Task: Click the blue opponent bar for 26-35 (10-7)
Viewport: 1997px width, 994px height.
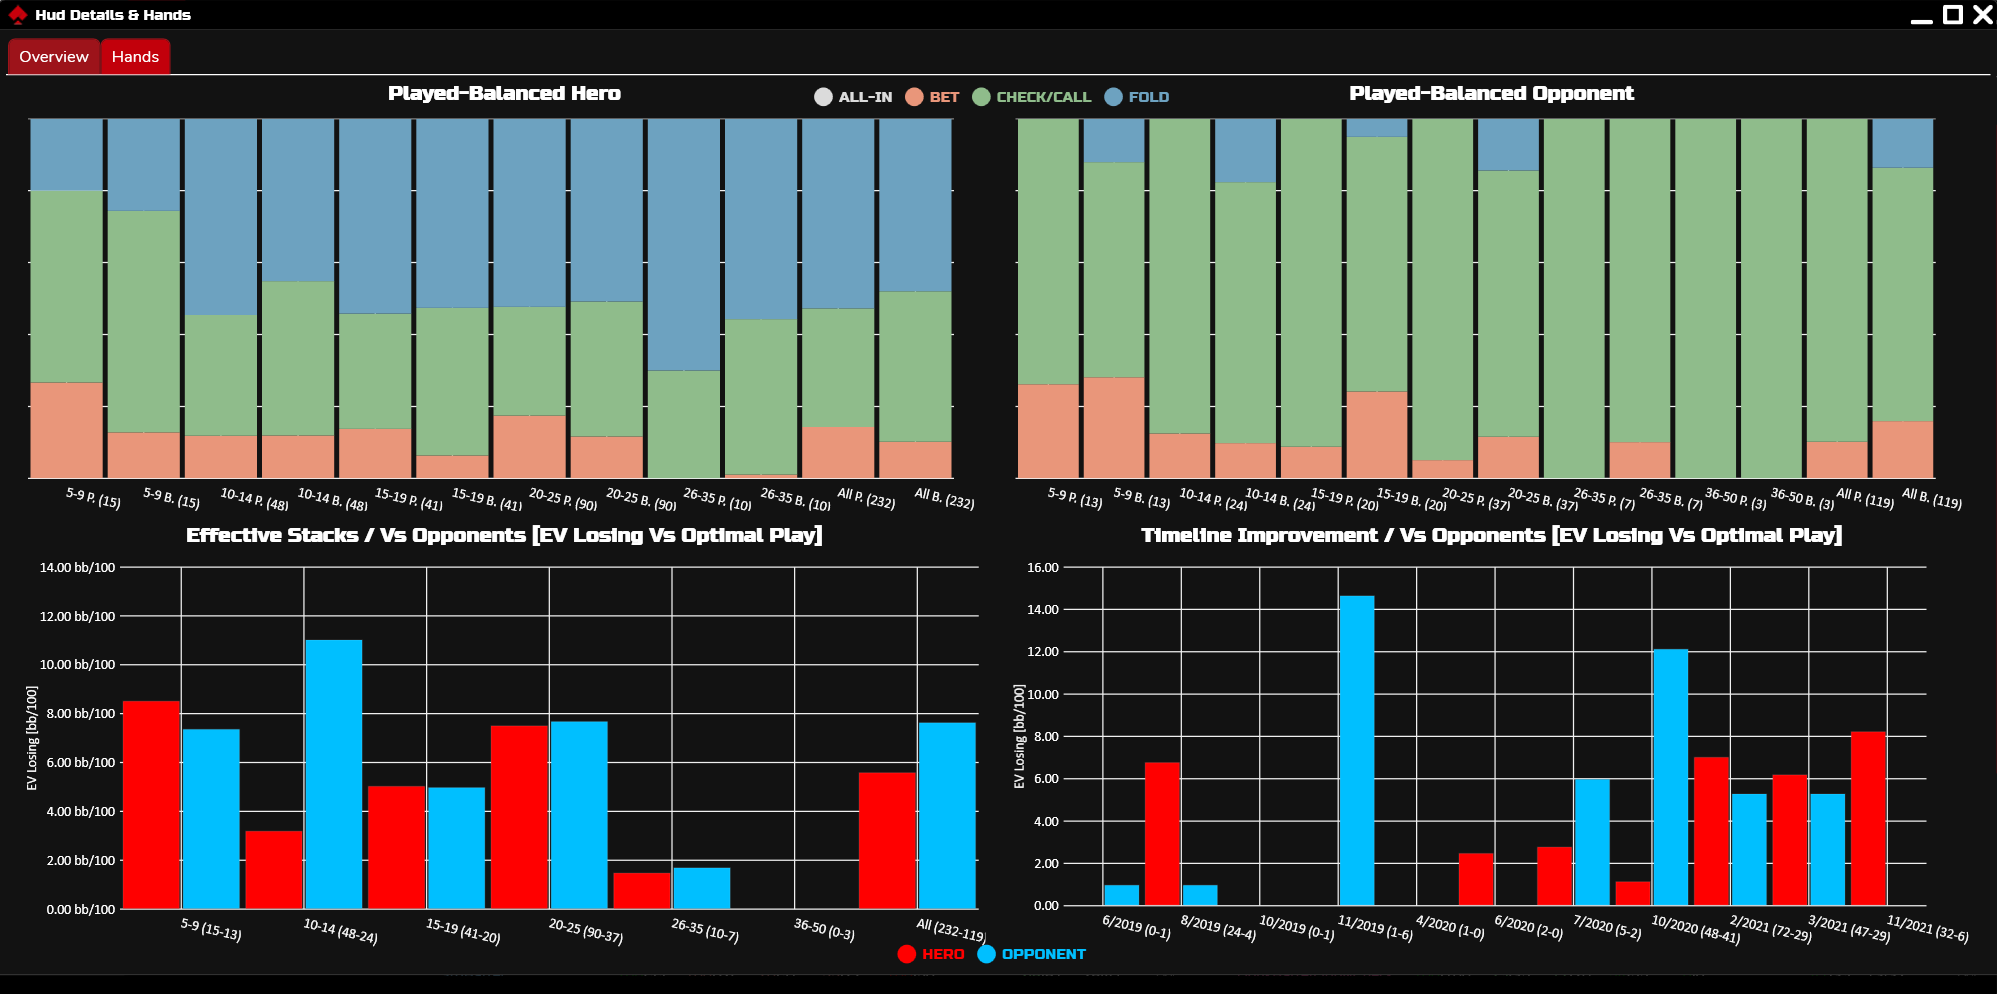Action: click(702, 888)
